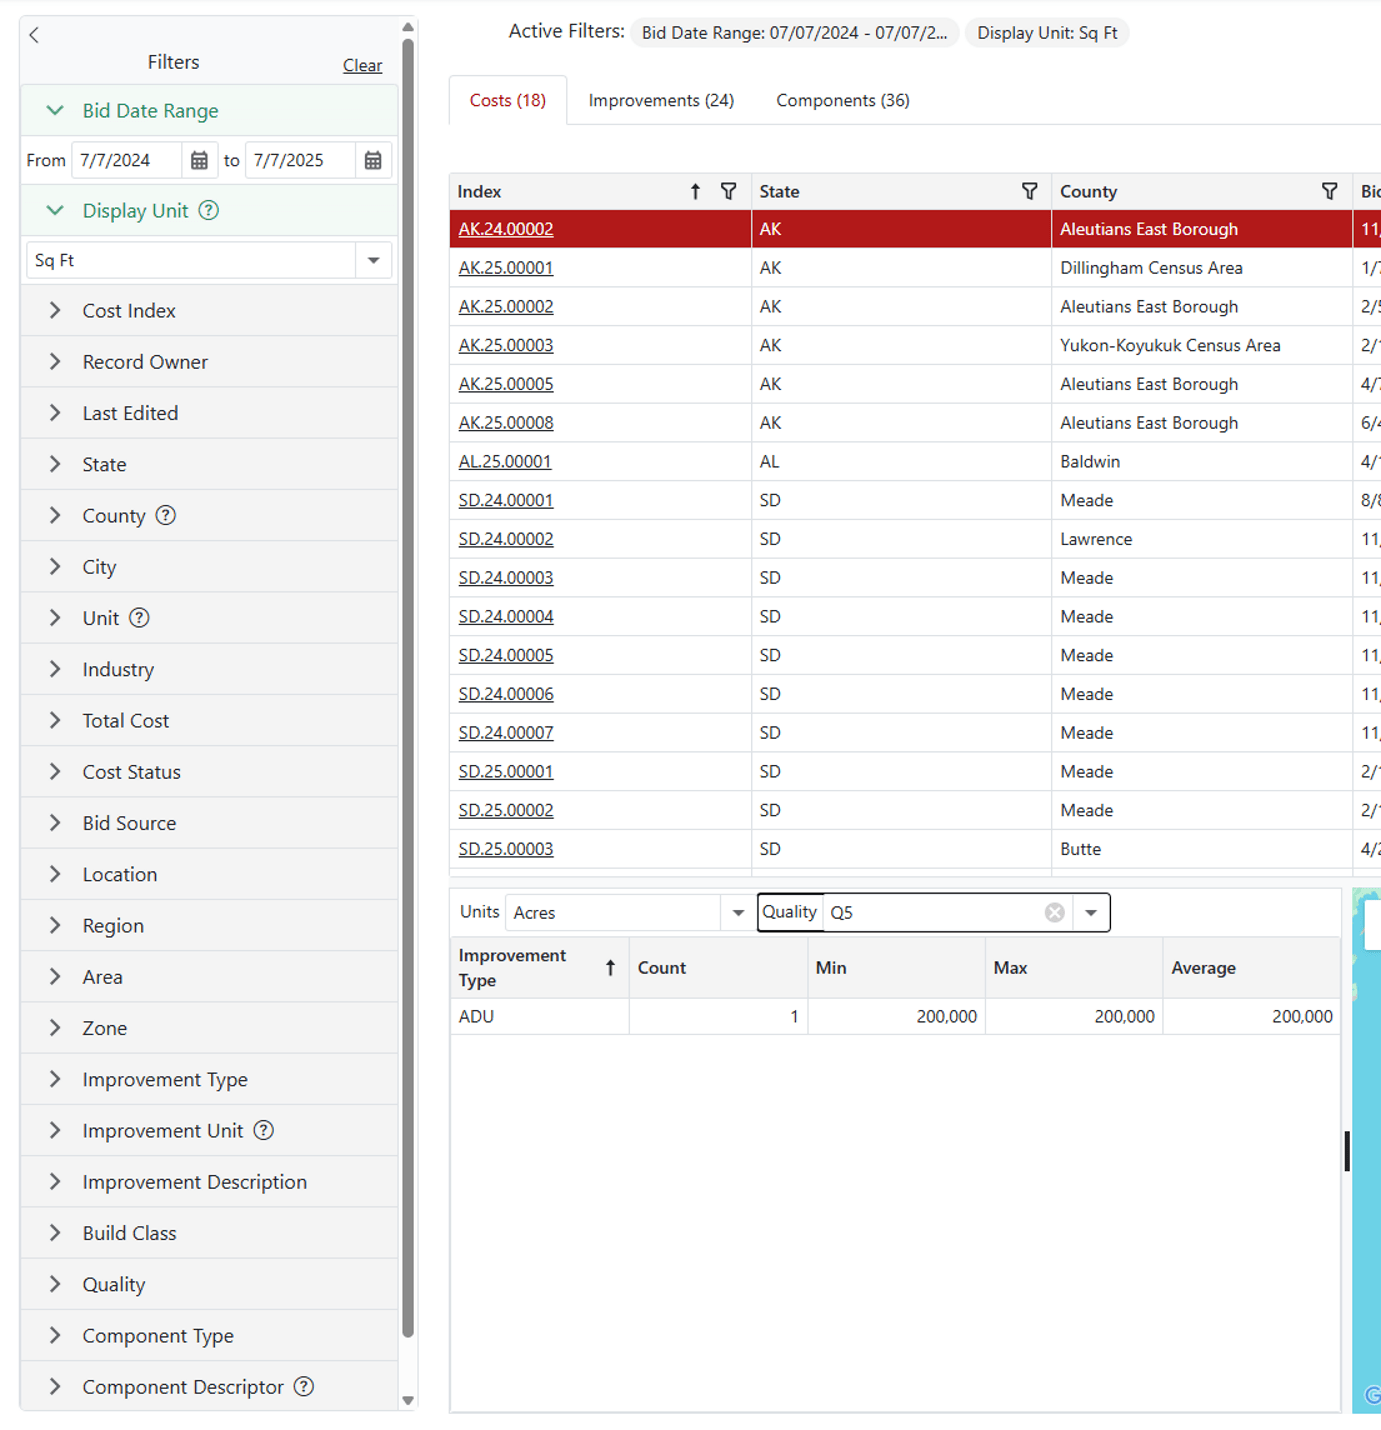The height and width of the screenshot is (1430, 1381).
Task: Open the From date calendar picker
Action: [199, 160]
